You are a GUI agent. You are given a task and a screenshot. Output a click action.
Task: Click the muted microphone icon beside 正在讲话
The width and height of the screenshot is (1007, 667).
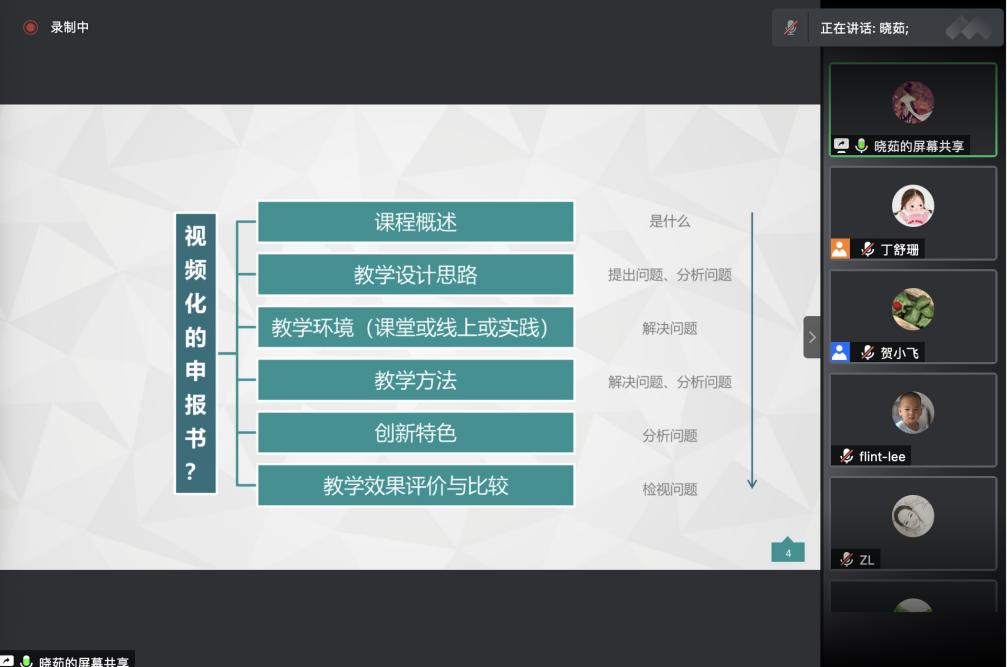(792, 28)
